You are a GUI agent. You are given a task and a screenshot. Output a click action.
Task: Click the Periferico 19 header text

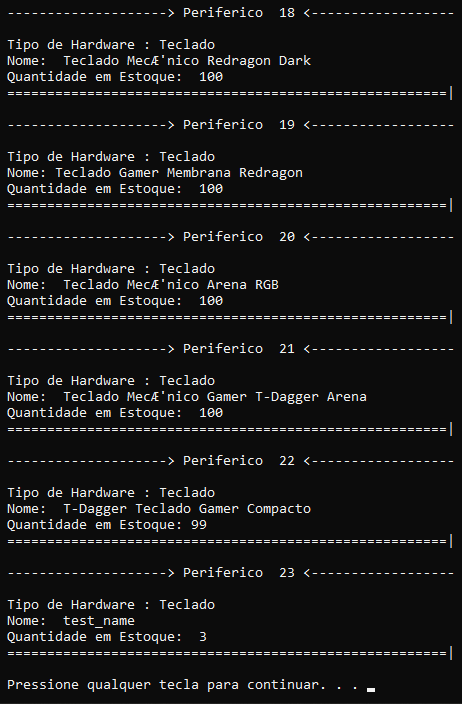[239, 125]
